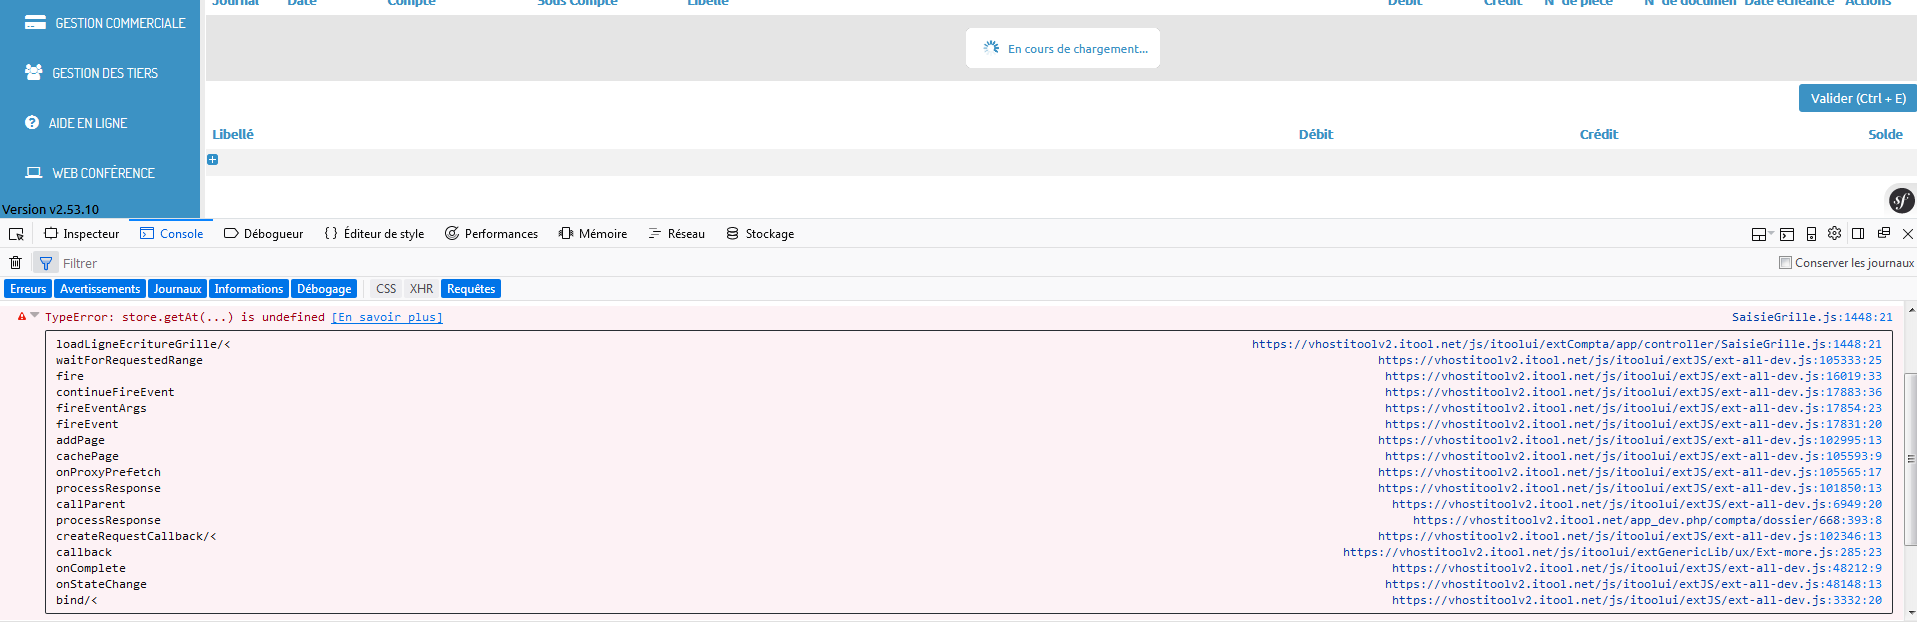Click the Valider (Ctrl + E) button
Screen dimensions: 1917x627
pos(1857,98)
